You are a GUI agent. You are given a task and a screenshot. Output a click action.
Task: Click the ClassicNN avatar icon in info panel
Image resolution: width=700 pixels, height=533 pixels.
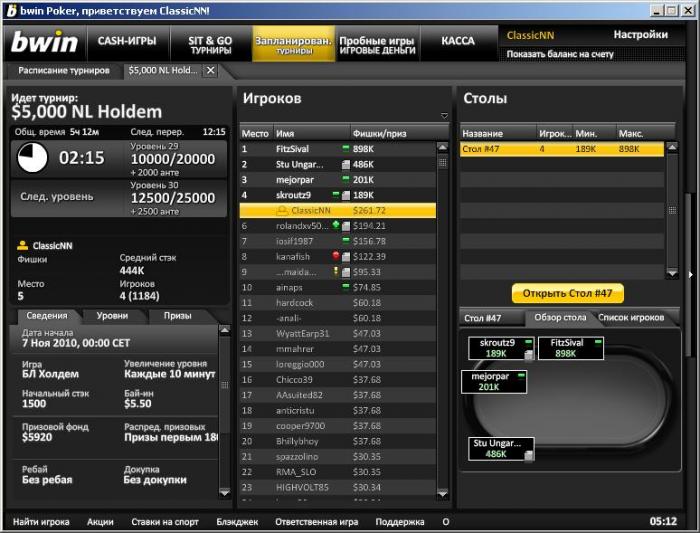click(x=22, y=245)
